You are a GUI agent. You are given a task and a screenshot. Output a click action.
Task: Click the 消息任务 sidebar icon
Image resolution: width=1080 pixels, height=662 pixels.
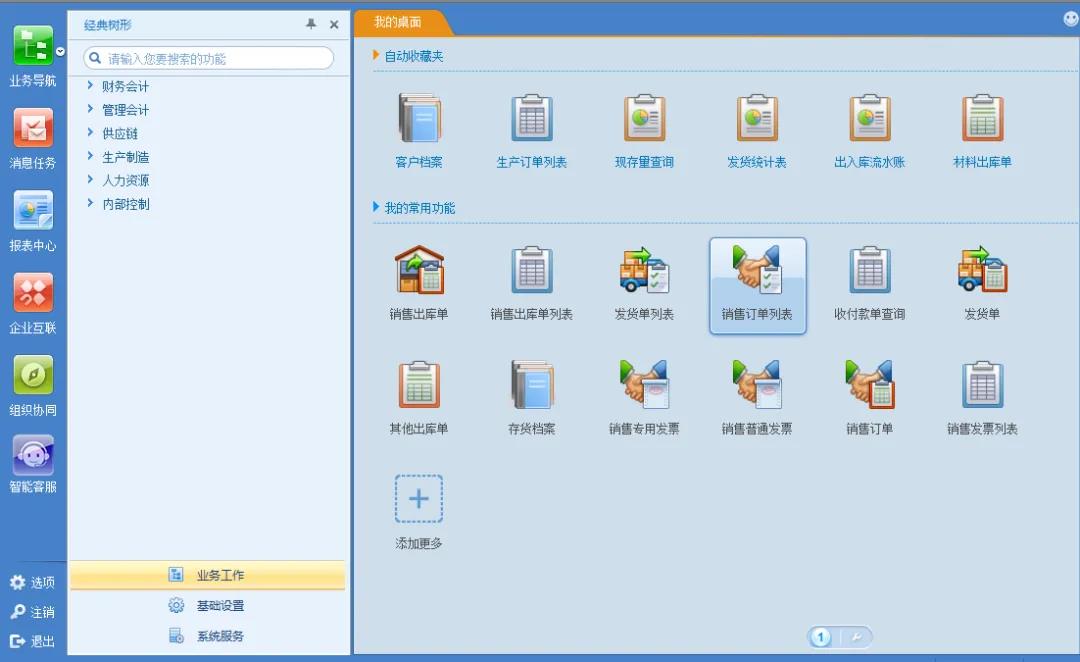pyautogui.click(x=33, y=128)
